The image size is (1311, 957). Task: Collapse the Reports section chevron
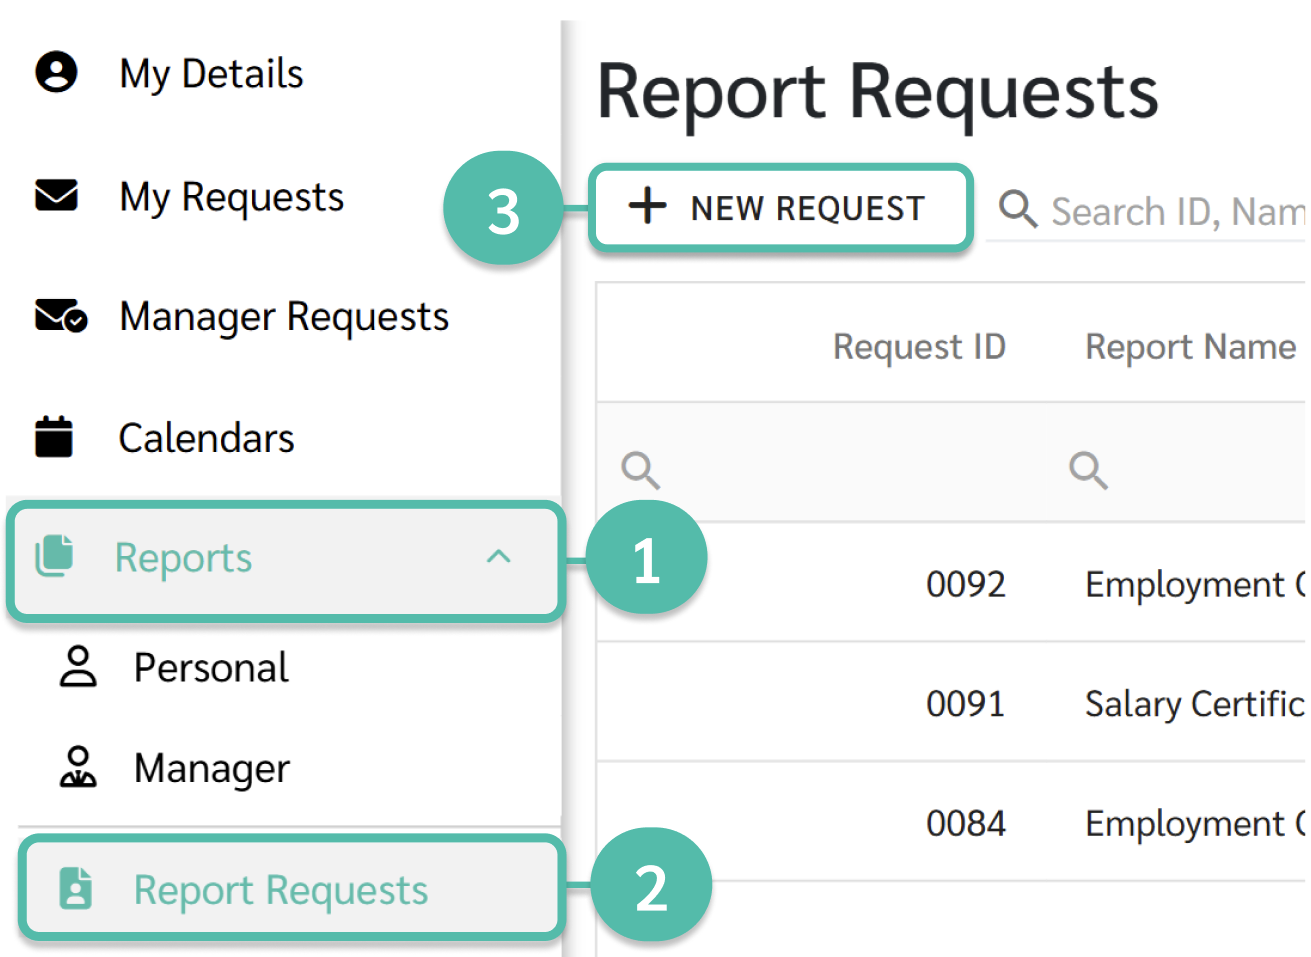pyautogui.click(x=498, y=557)
